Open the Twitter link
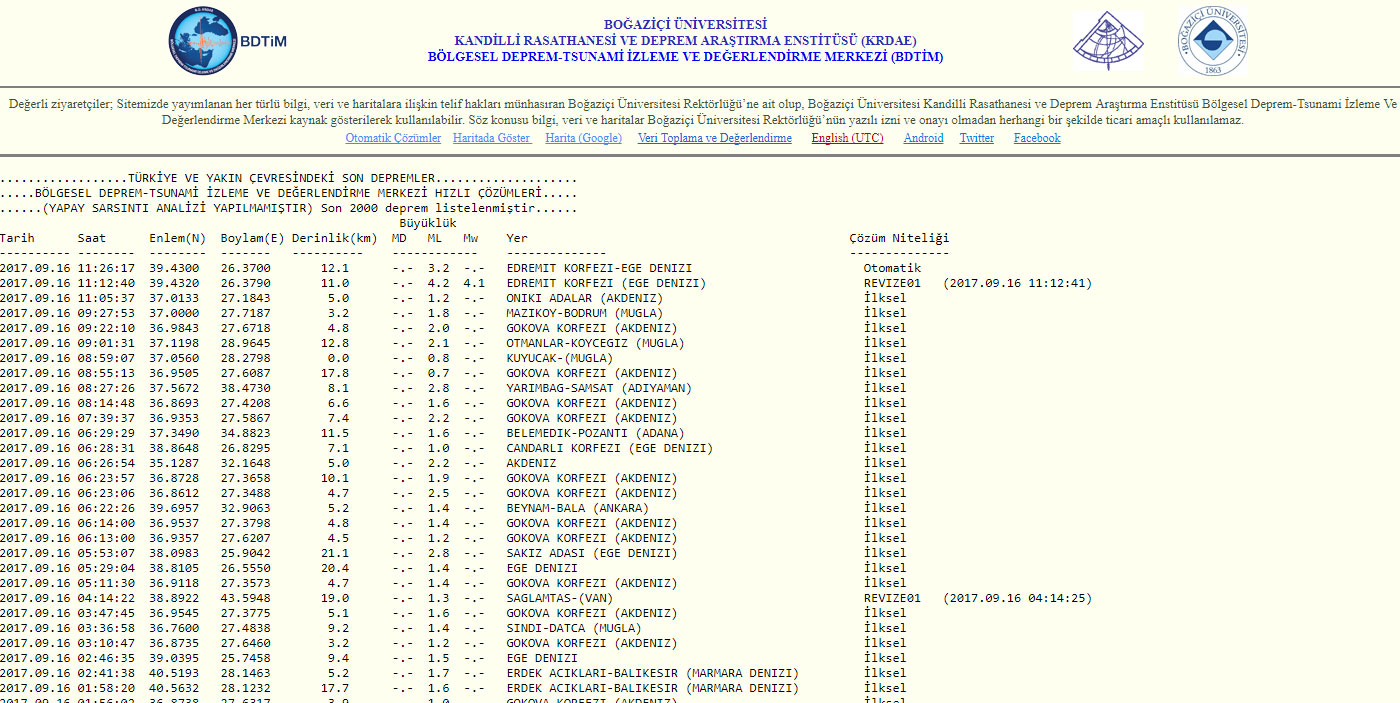This screenshot has width=1400, height=703. [977, 138]
